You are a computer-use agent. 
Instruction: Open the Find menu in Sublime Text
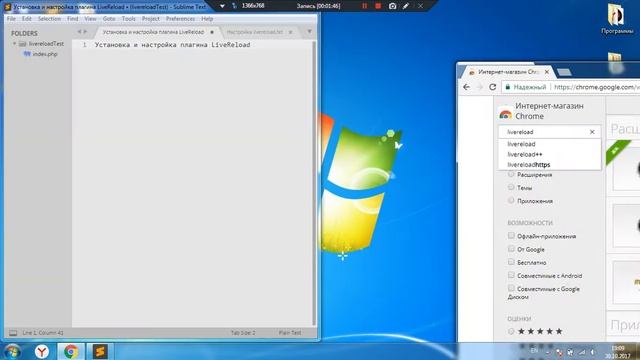pos(73,19)
